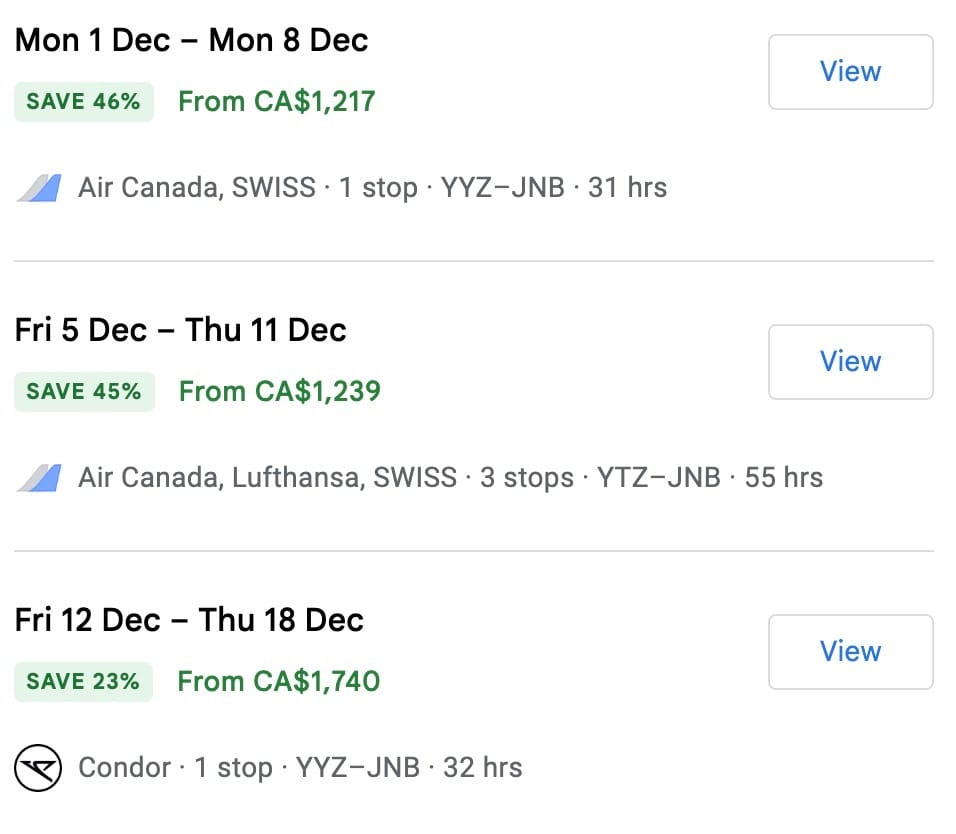This screenshot has width=956, height=834.
Task: Select the From CA$1,740 price
Action: [x=278, y=682]
